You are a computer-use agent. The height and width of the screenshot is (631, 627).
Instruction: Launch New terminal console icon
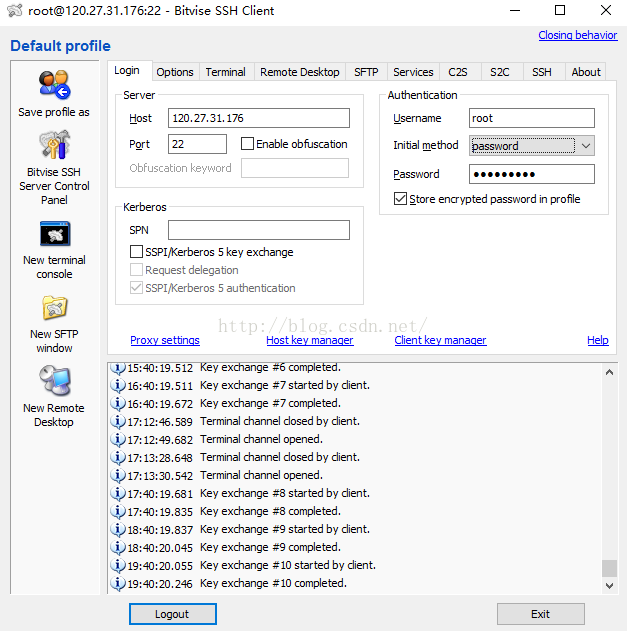click(55, 233)
